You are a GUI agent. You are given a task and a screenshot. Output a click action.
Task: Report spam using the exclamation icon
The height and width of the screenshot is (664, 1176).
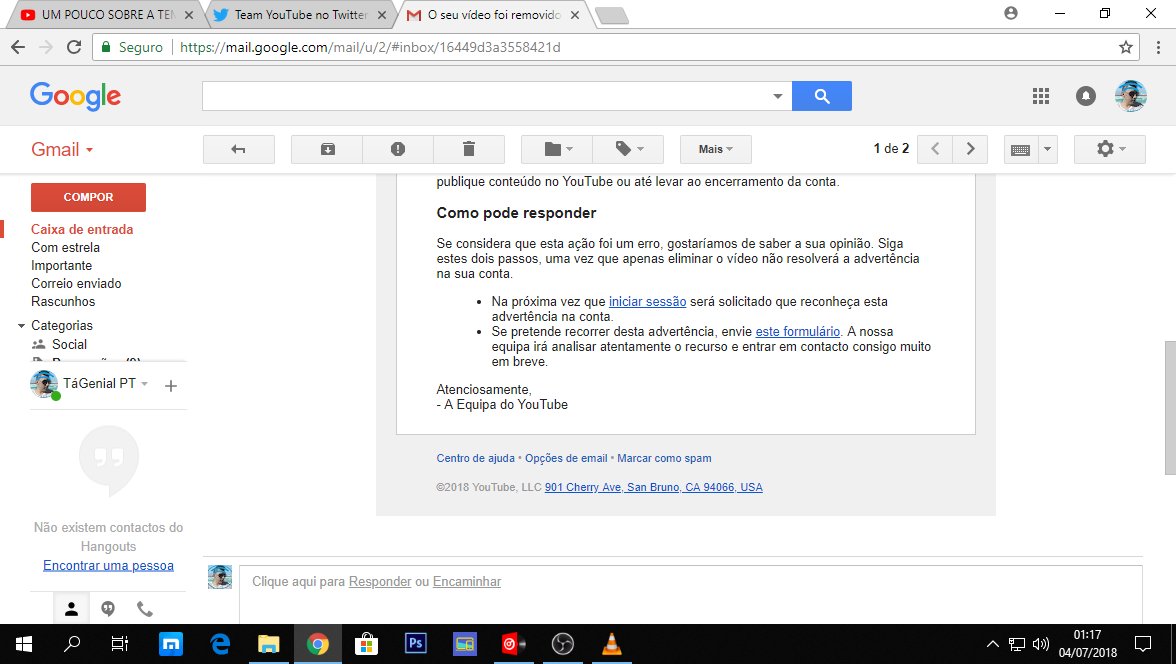tap(398, 149)
